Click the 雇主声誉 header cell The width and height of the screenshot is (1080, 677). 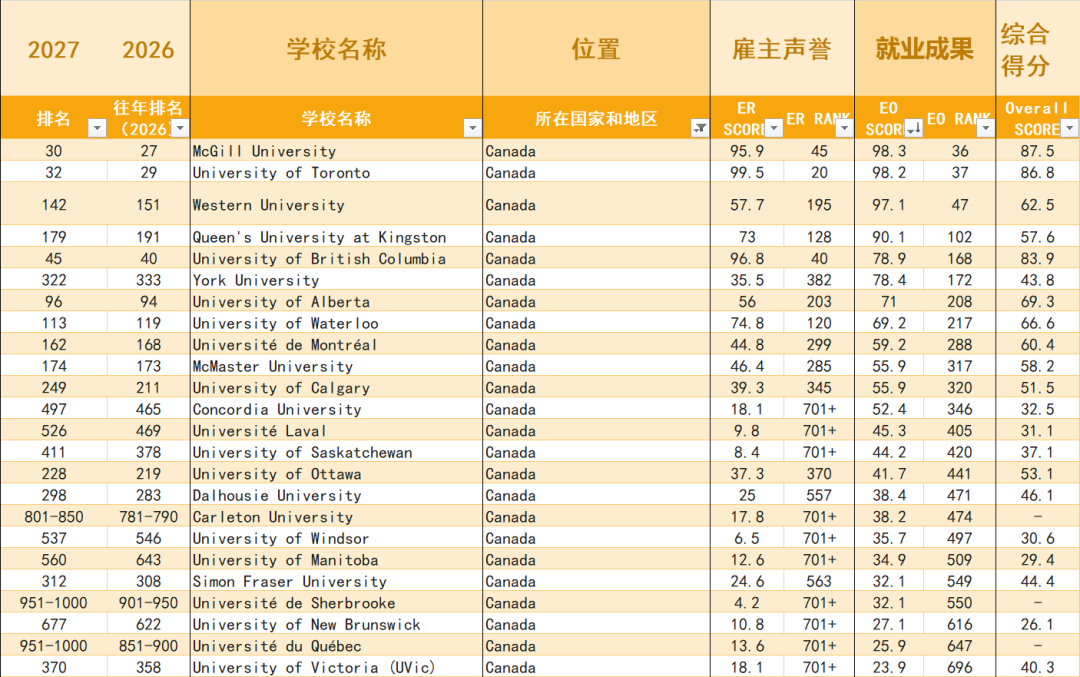(782, 48)
